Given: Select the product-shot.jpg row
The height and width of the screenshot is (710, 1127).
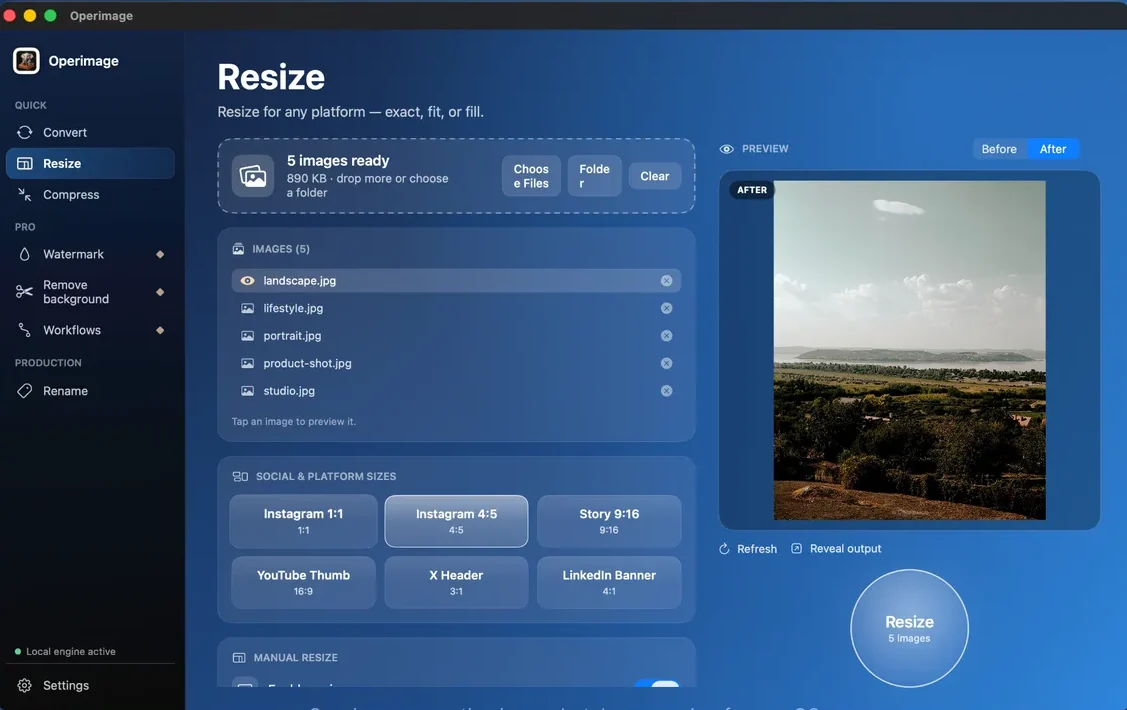Looking at the screenshot, I should 456,364.
